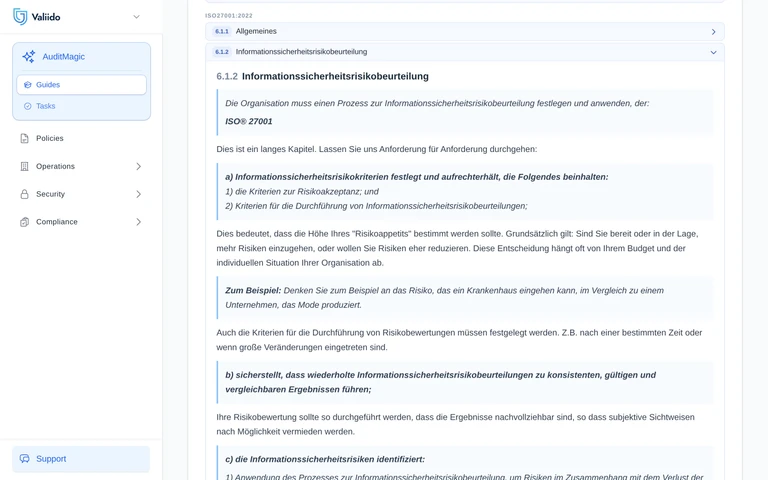
Task: Click the 6.1.1 number badge
Action: tap(221, 31)
